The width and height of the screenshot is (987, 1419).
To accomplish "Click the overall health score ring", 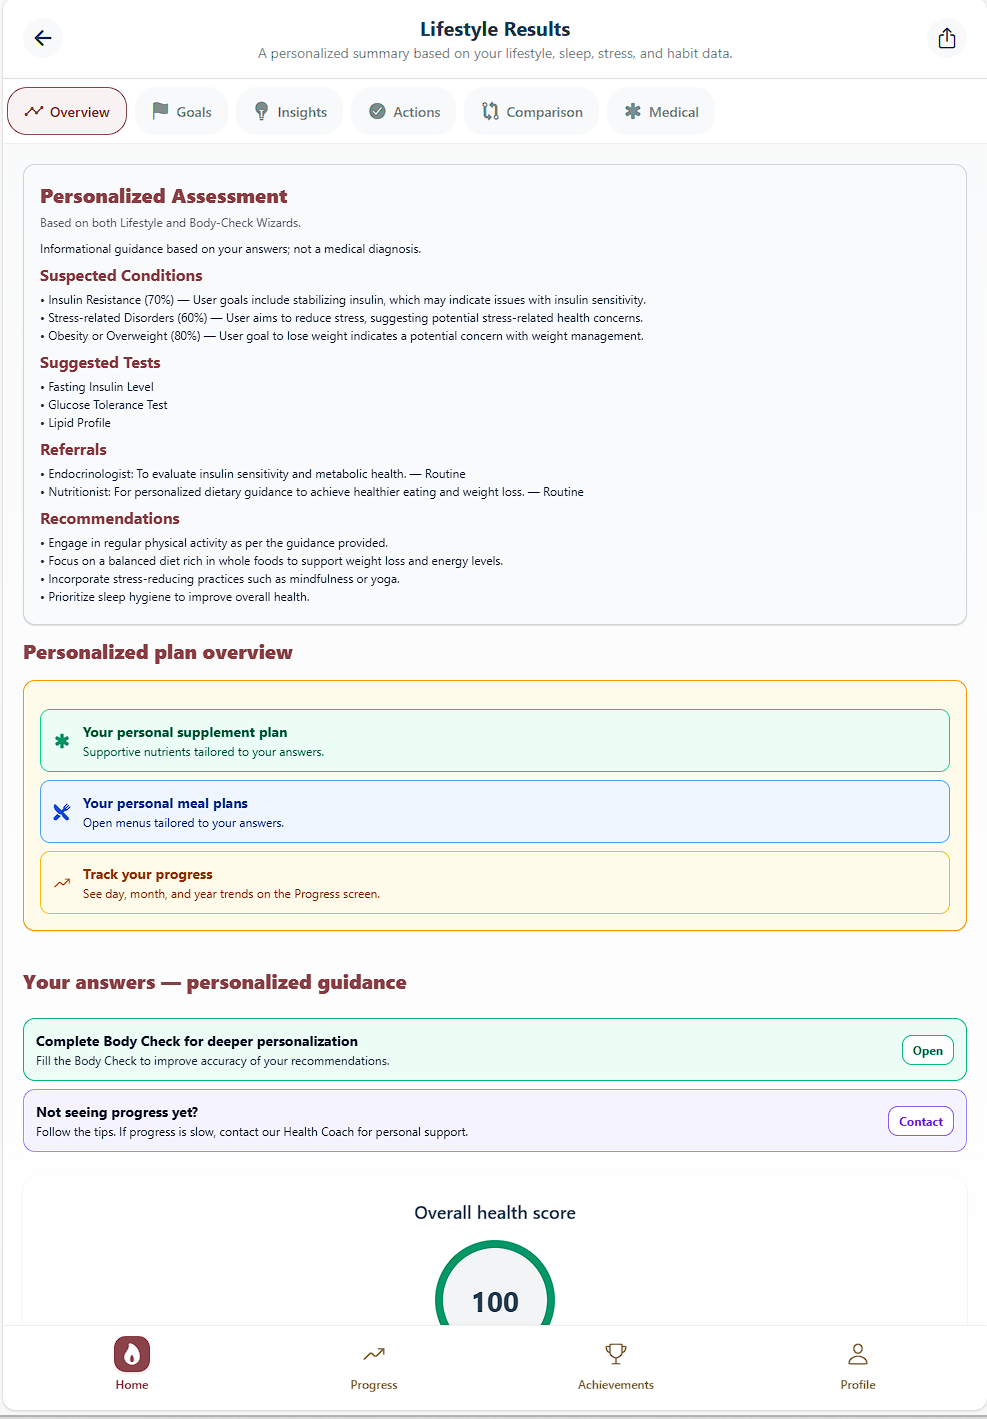I will coord(495,1290).
